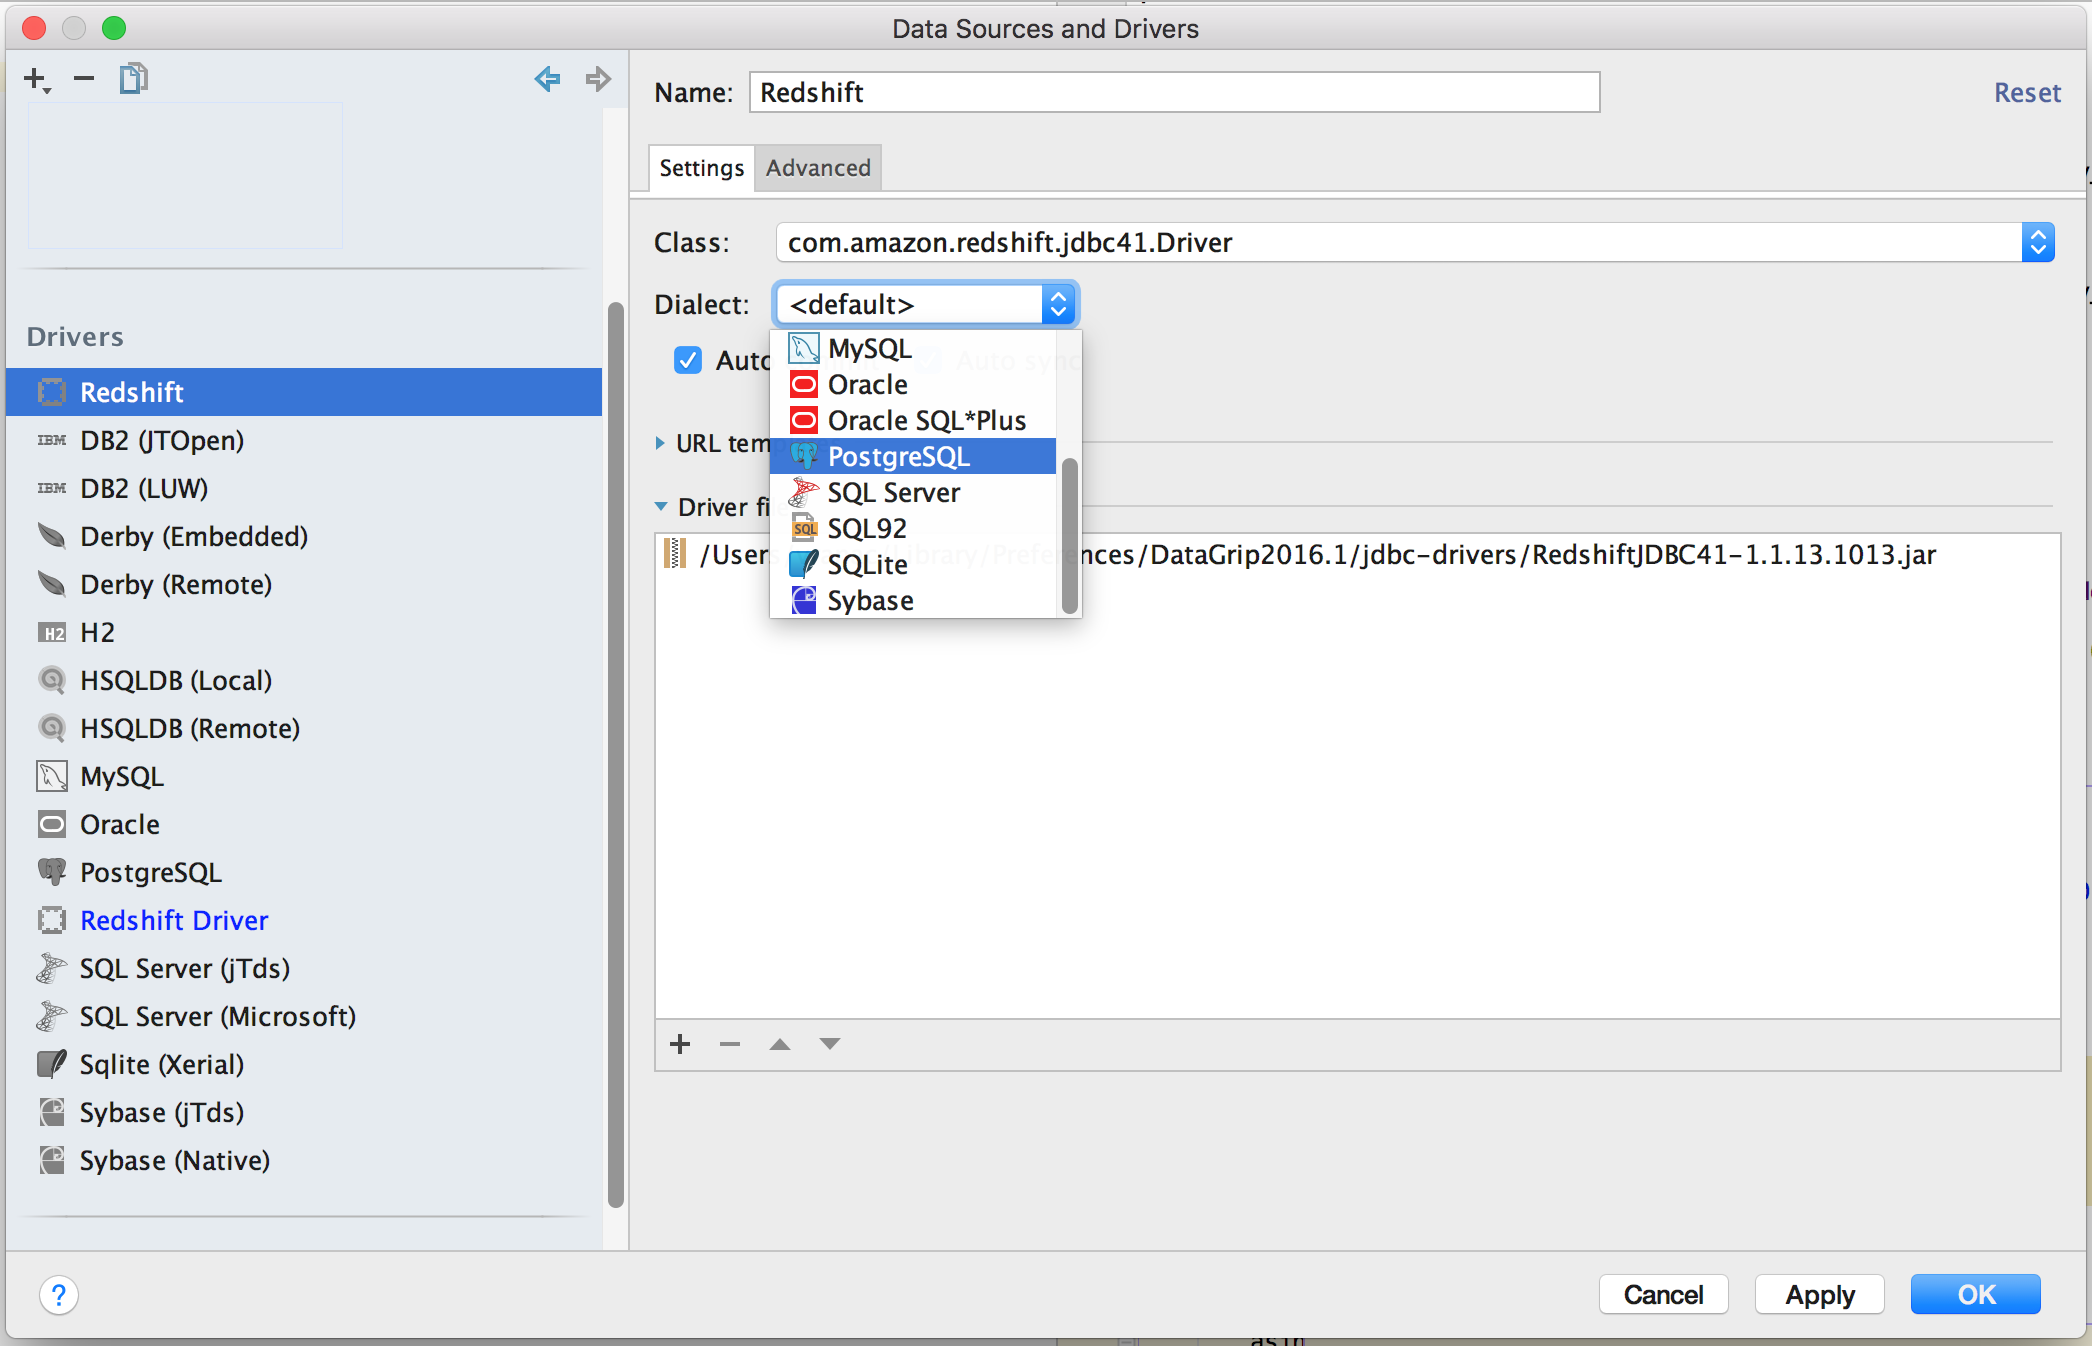The height and width of the screenshot is (1346, 2092).
Task: Click the SQL92 icon in dialect list
Action: (804, 528)
